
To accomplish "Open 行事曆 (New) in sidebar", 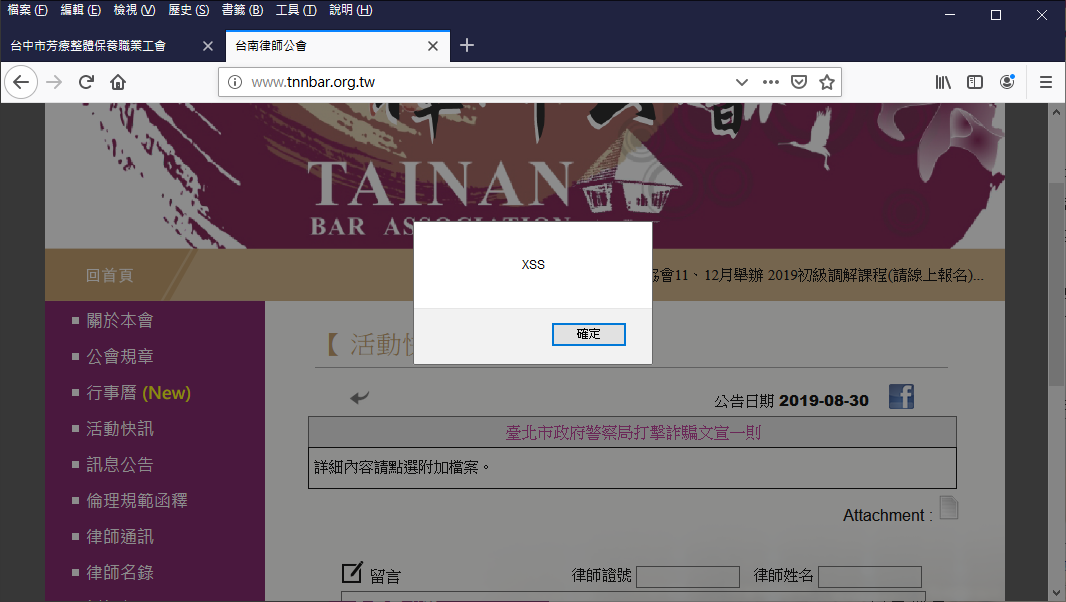I will (x=138, y=392).
